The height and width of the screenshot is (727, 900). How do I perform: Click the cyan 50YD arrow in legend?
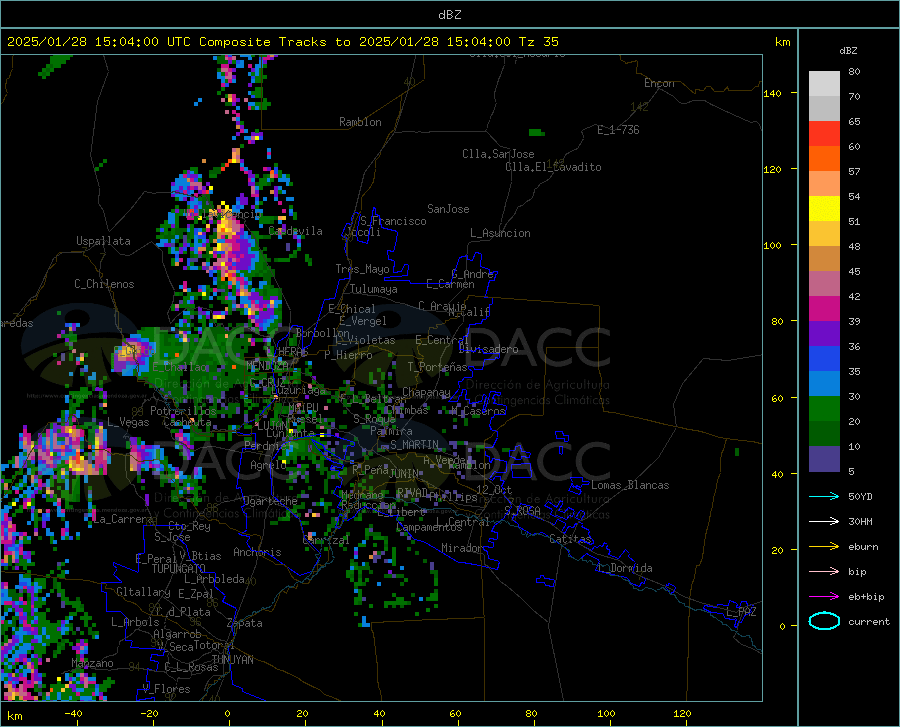click(x=824, y=496)
